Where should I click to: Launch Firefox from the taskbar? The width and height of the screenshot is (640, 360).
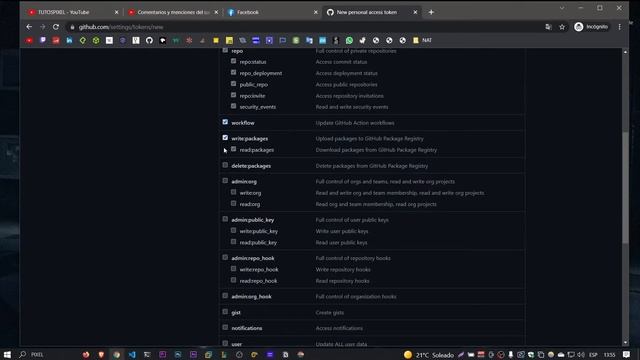tap(86, 355)
